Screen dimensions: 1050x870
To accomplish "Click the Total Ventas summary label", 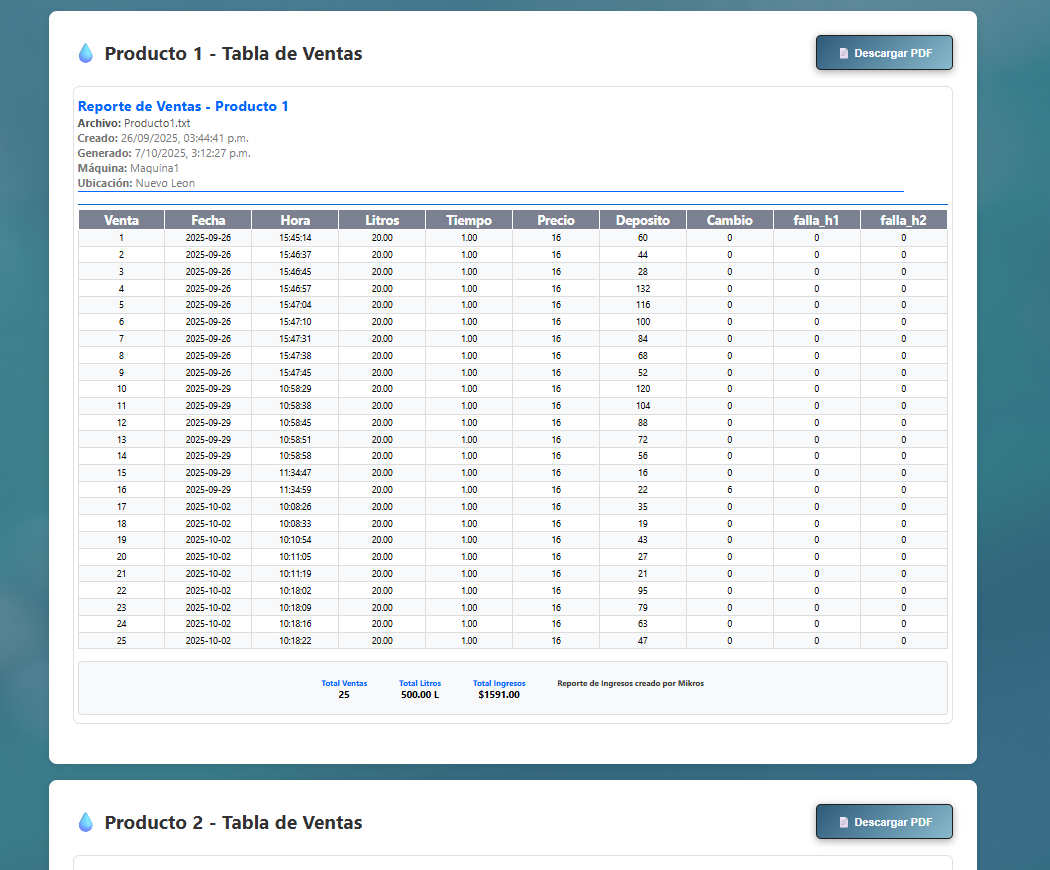I will (344, 683).
